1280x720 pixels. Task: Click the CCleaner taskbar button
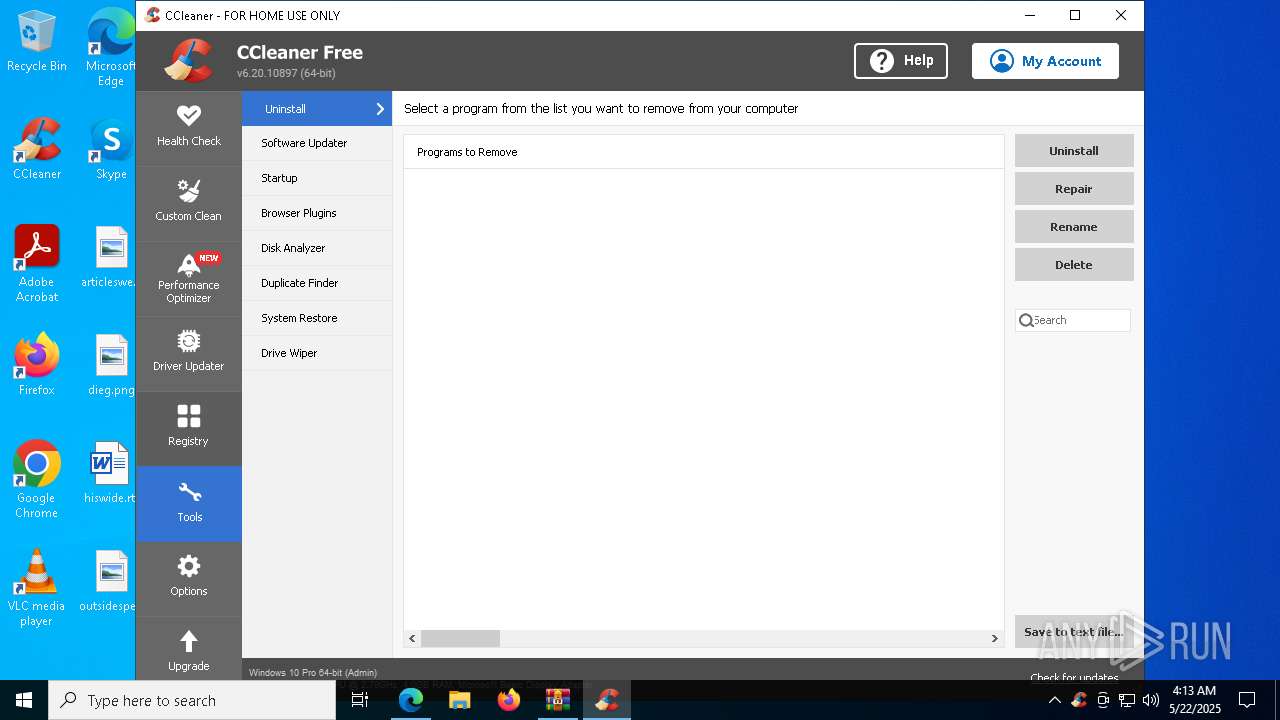point(607,700)
